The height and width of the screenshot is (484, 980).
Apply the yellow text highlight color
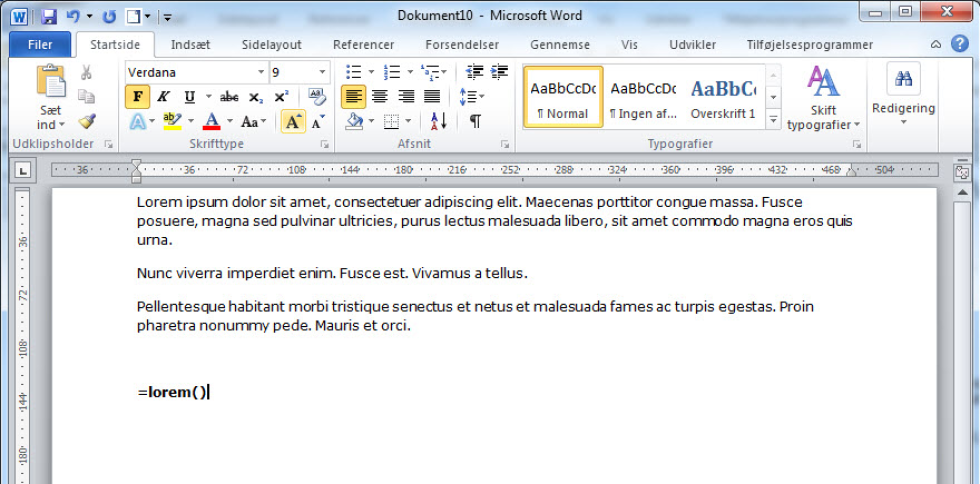(172, 121)
